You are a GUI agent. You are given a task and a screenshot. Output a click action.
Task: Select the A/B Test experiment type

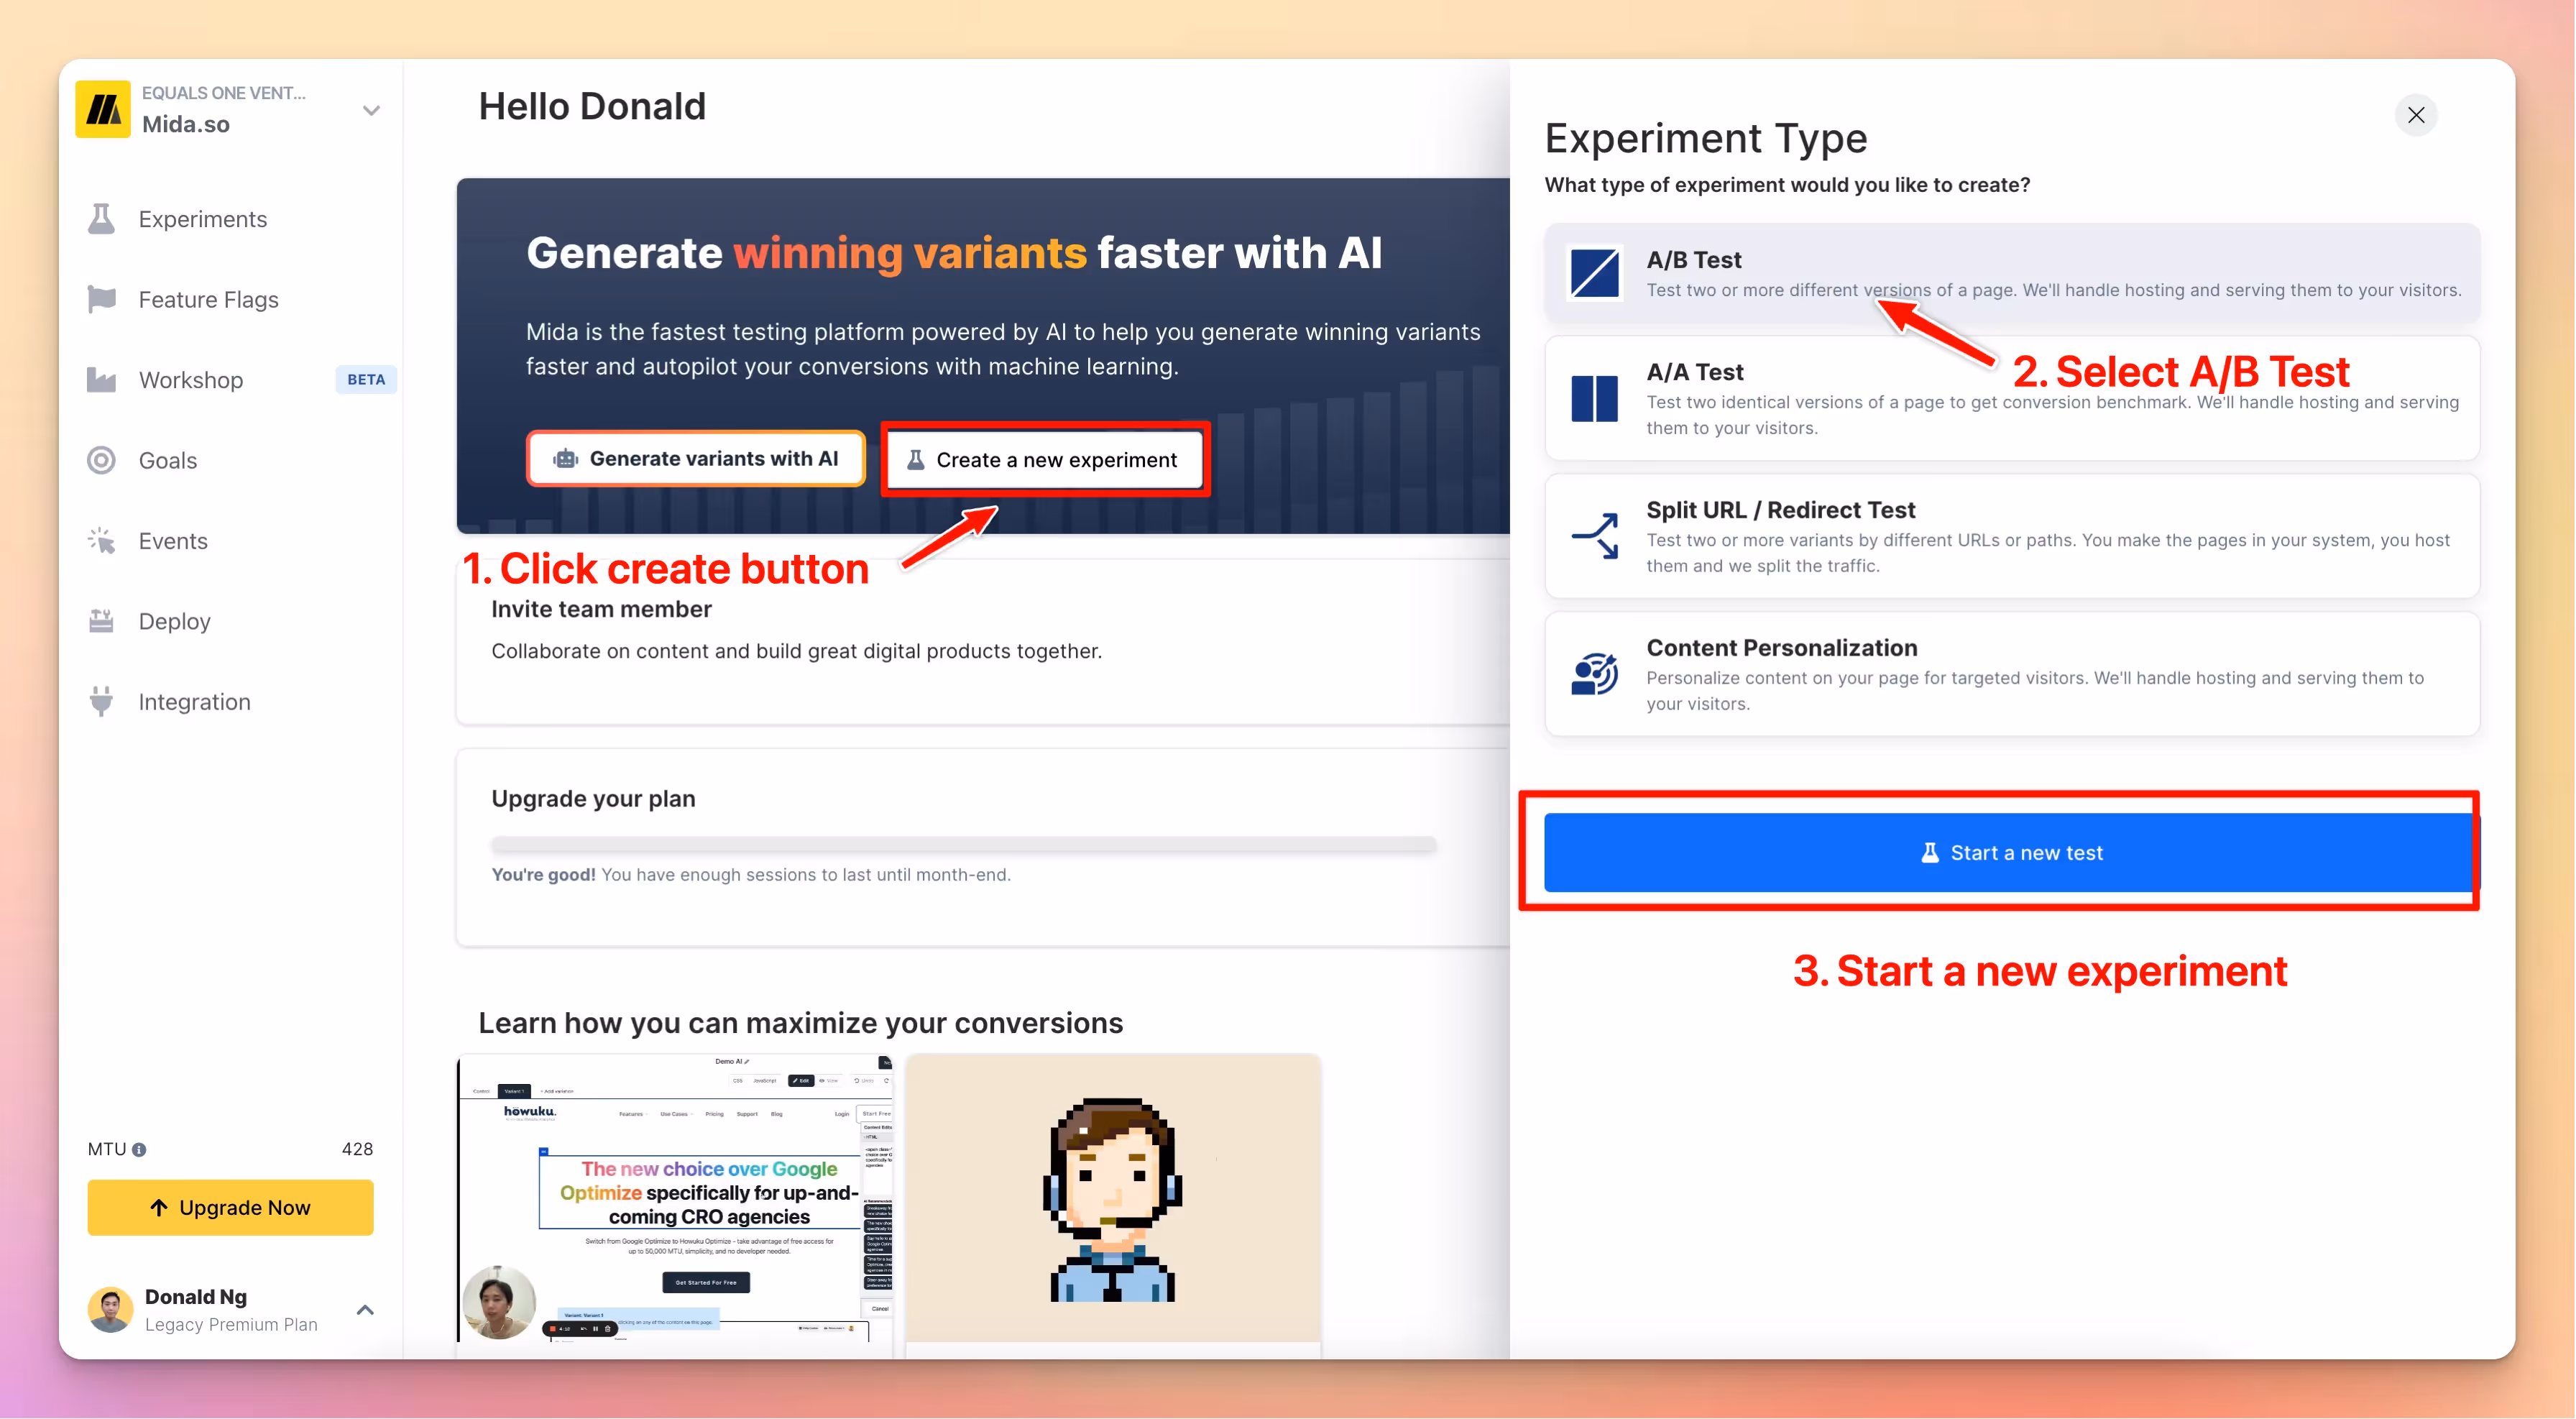click(x=2011, y=273)
